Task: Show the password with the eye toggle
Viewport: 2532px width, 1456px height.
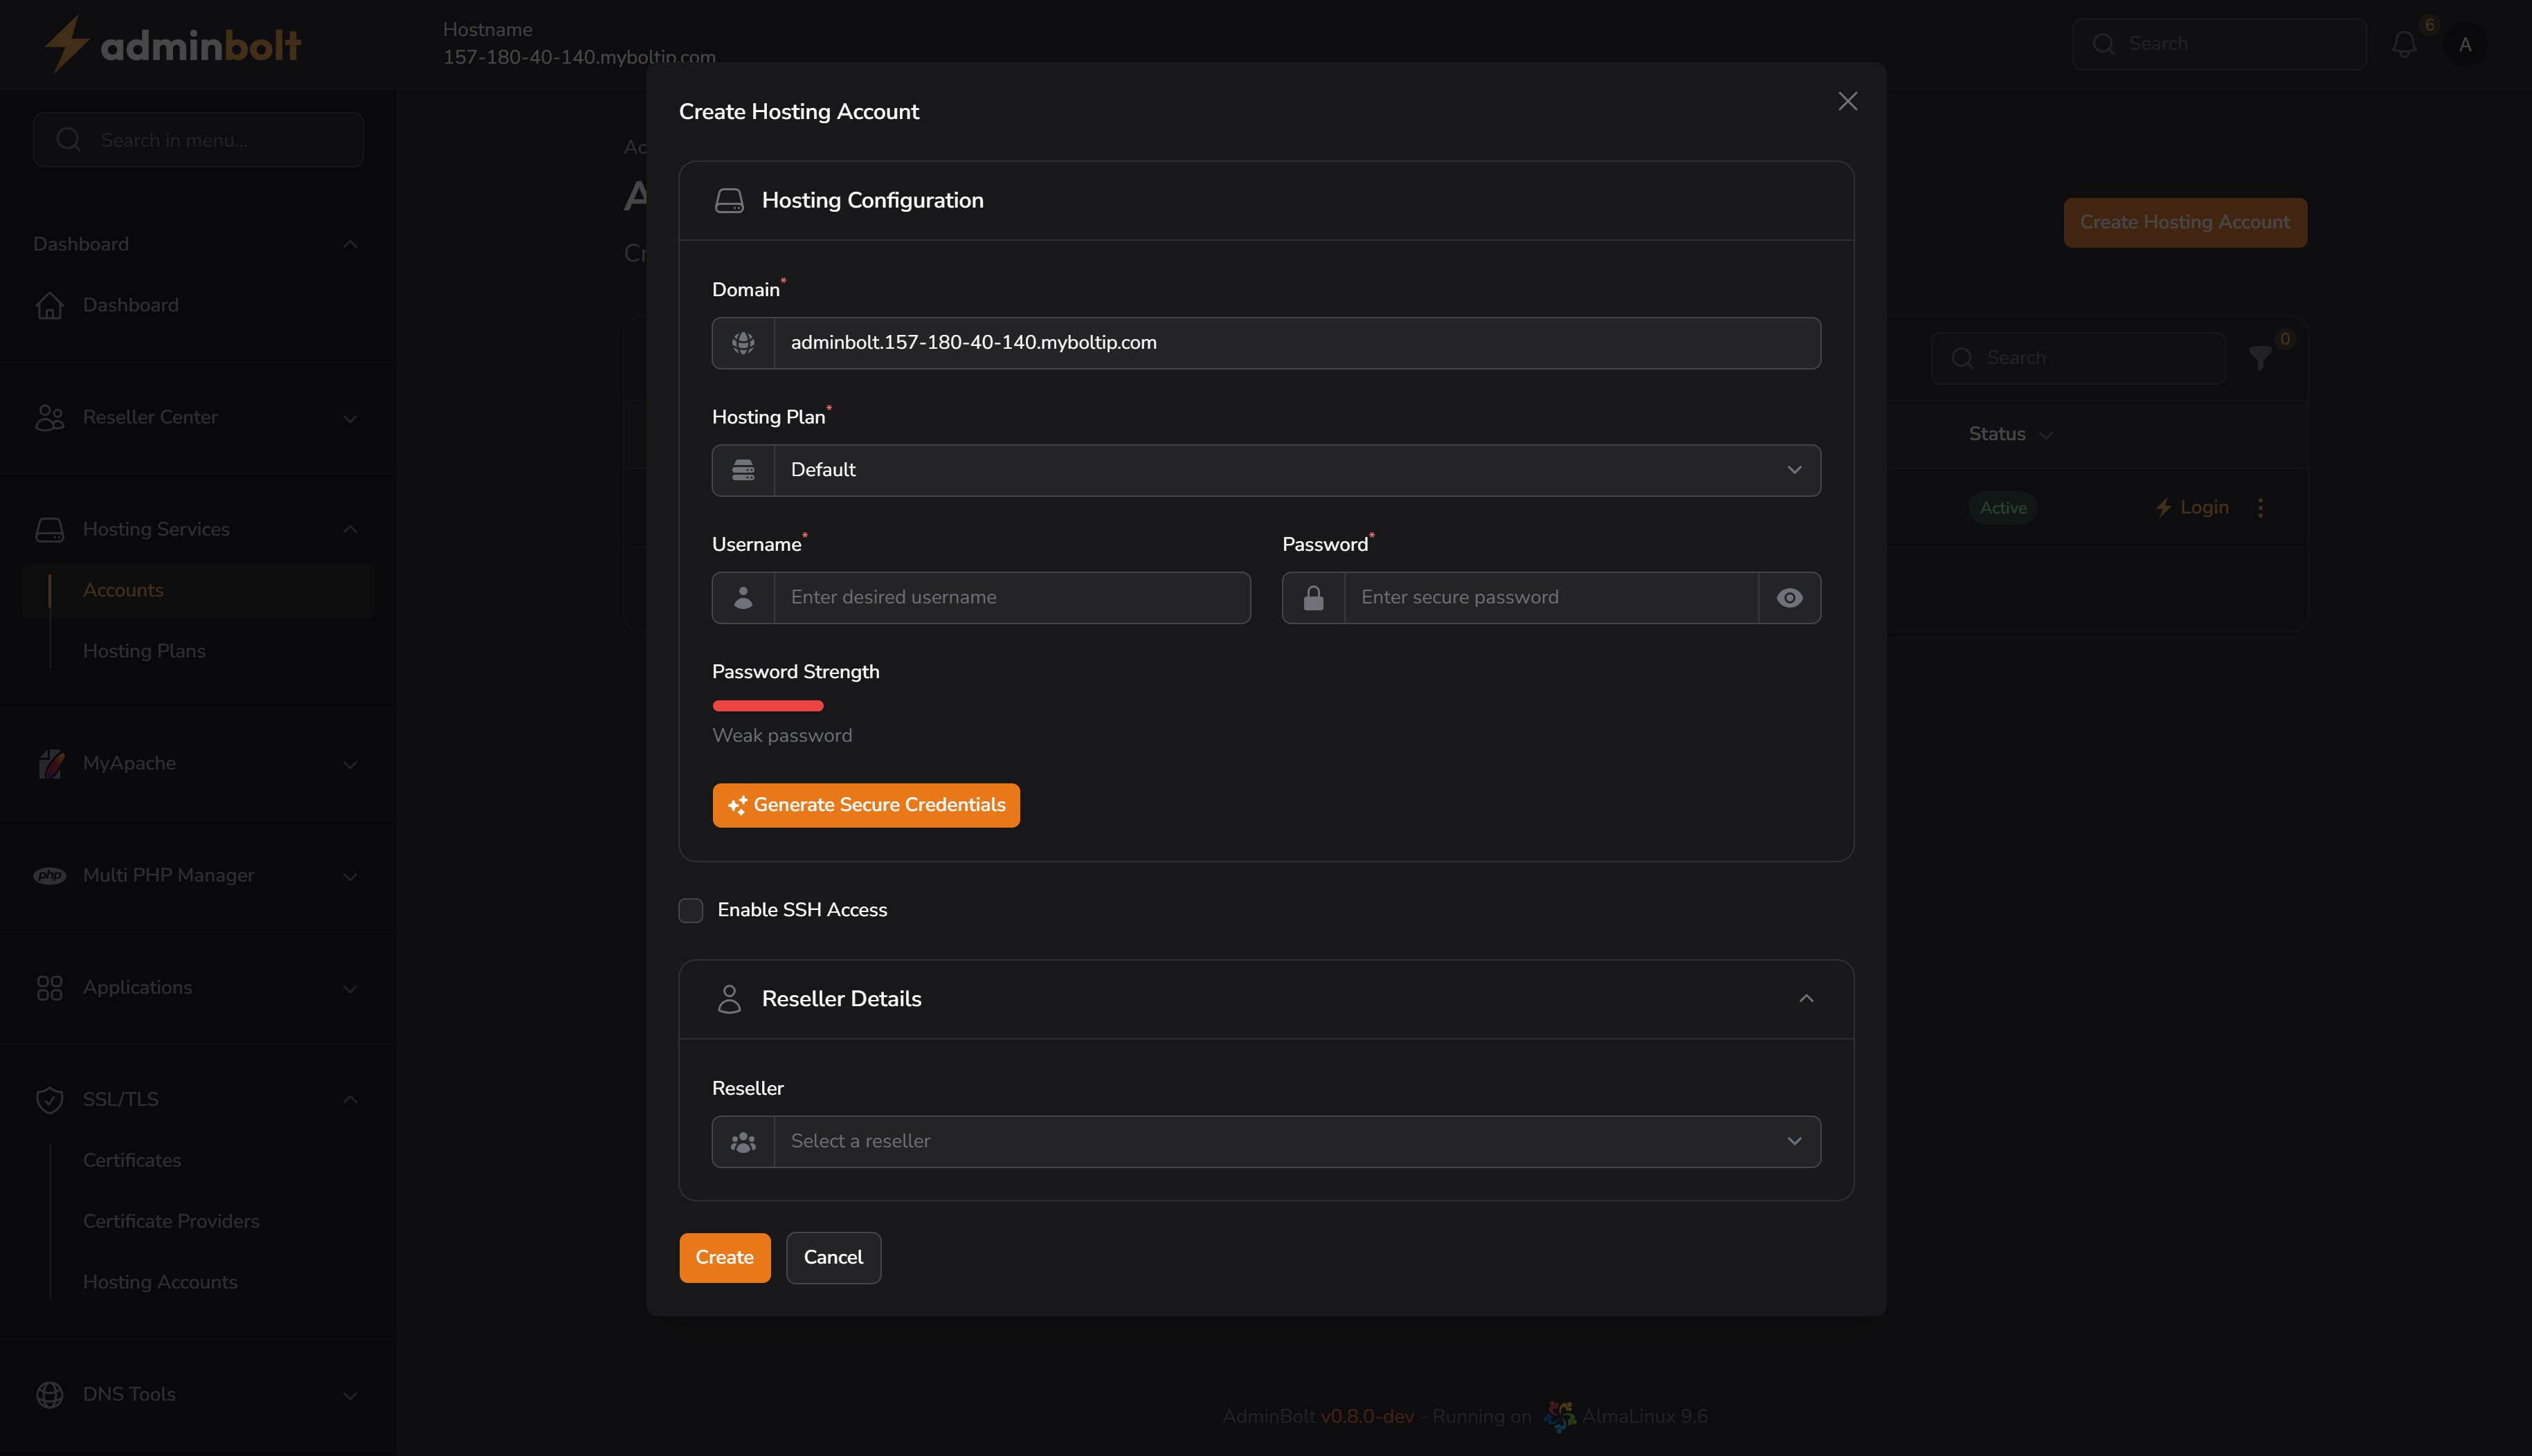Action: (1789, 597)
